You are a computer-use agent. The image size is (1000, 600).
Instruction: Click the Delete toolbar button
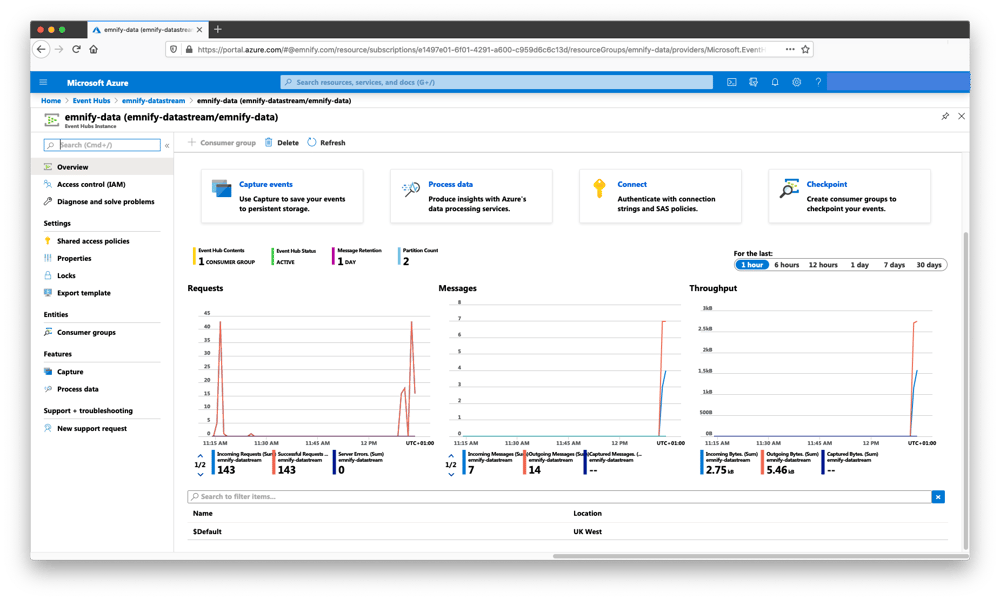[x=282, y=143]
